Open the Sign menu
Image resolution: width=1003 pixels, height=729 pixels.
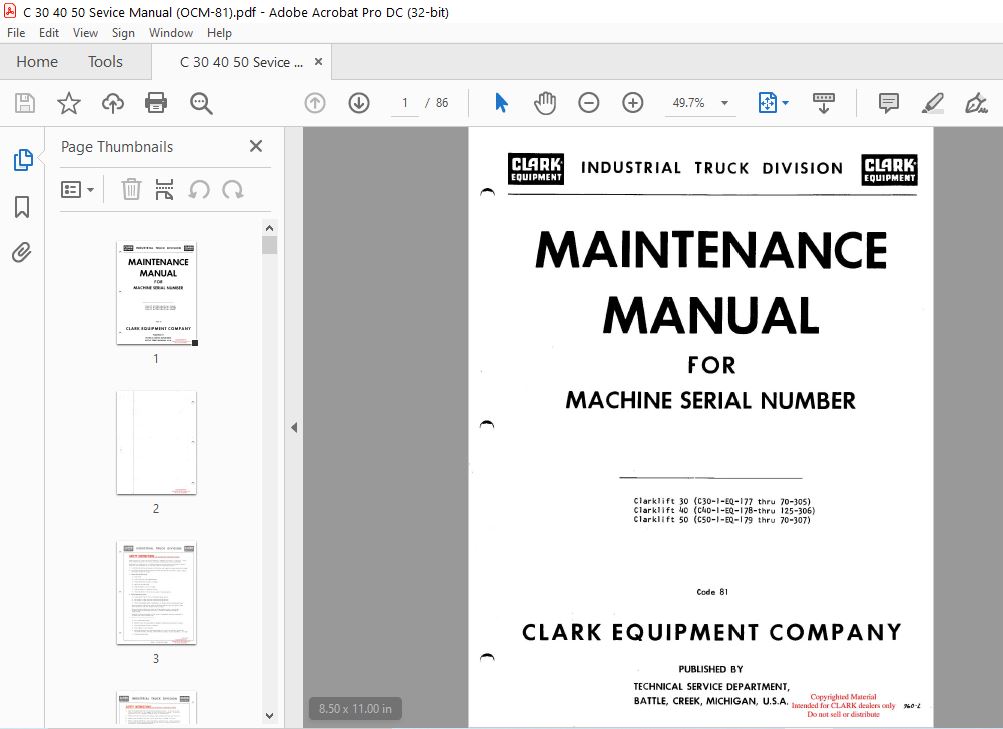(123, 33)
